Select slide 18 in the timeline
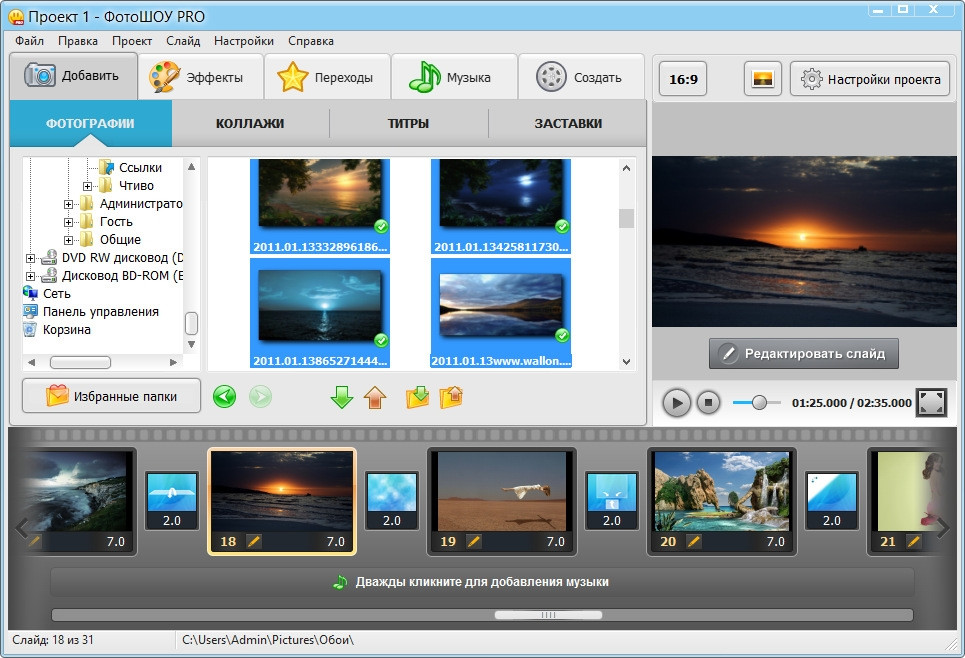The height and width of the screenshot is (658, 965). (282, 501)
